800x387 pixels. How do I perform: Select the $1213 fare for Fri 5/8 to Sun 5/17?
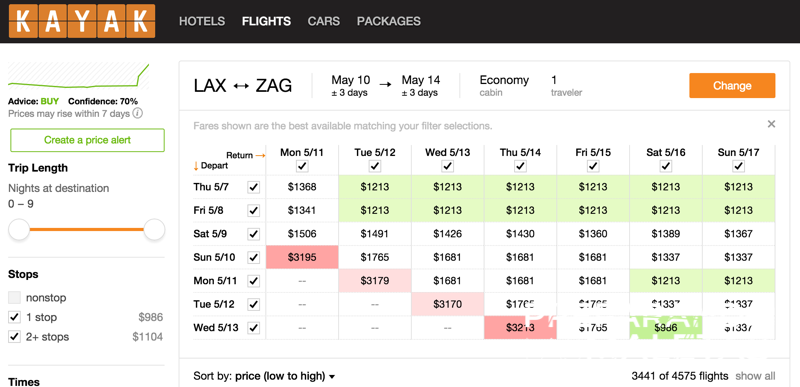point(738,210)
